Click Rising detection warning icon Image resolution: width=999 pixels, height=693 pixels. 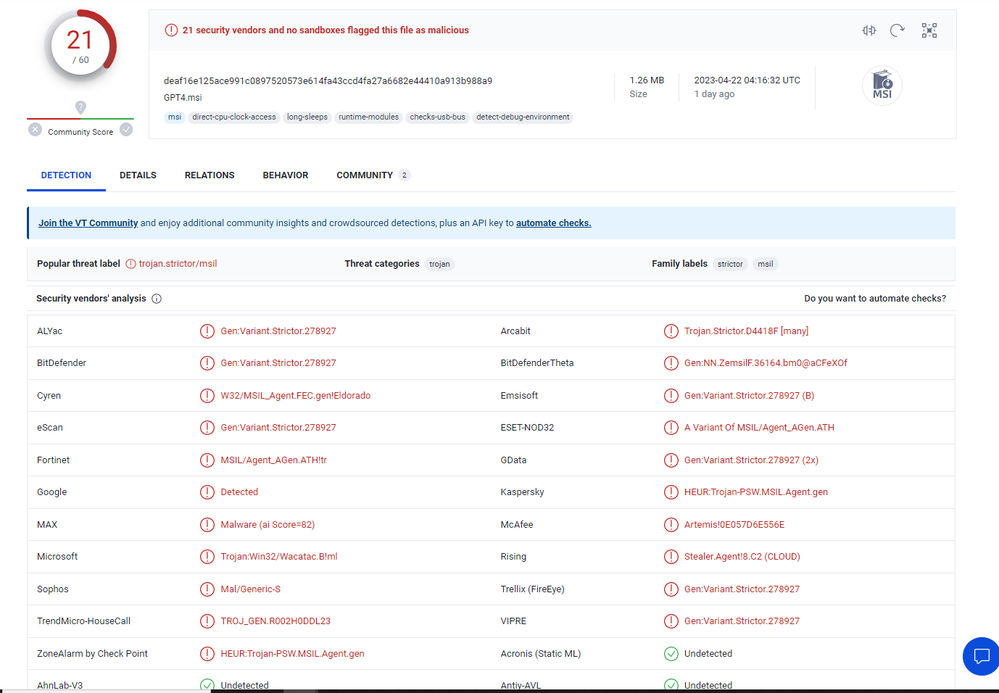(x=671, y=557)
